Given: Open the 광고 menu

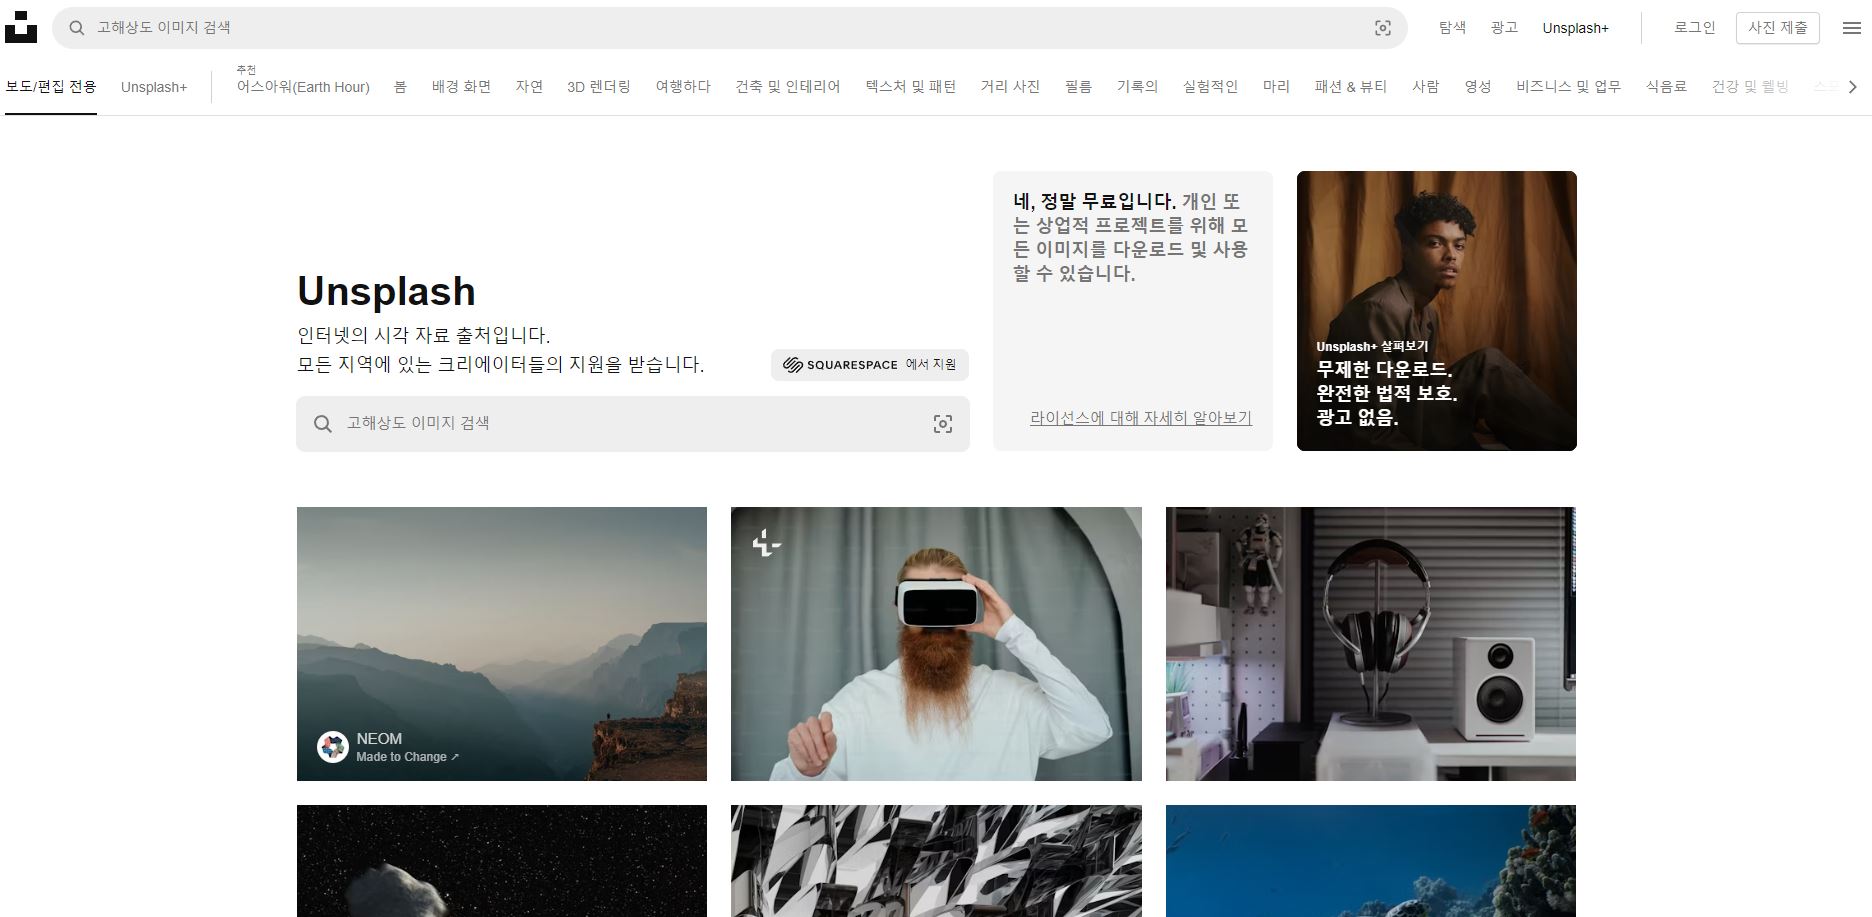Looking at the screenshot, I should [x=1504, y=28].
